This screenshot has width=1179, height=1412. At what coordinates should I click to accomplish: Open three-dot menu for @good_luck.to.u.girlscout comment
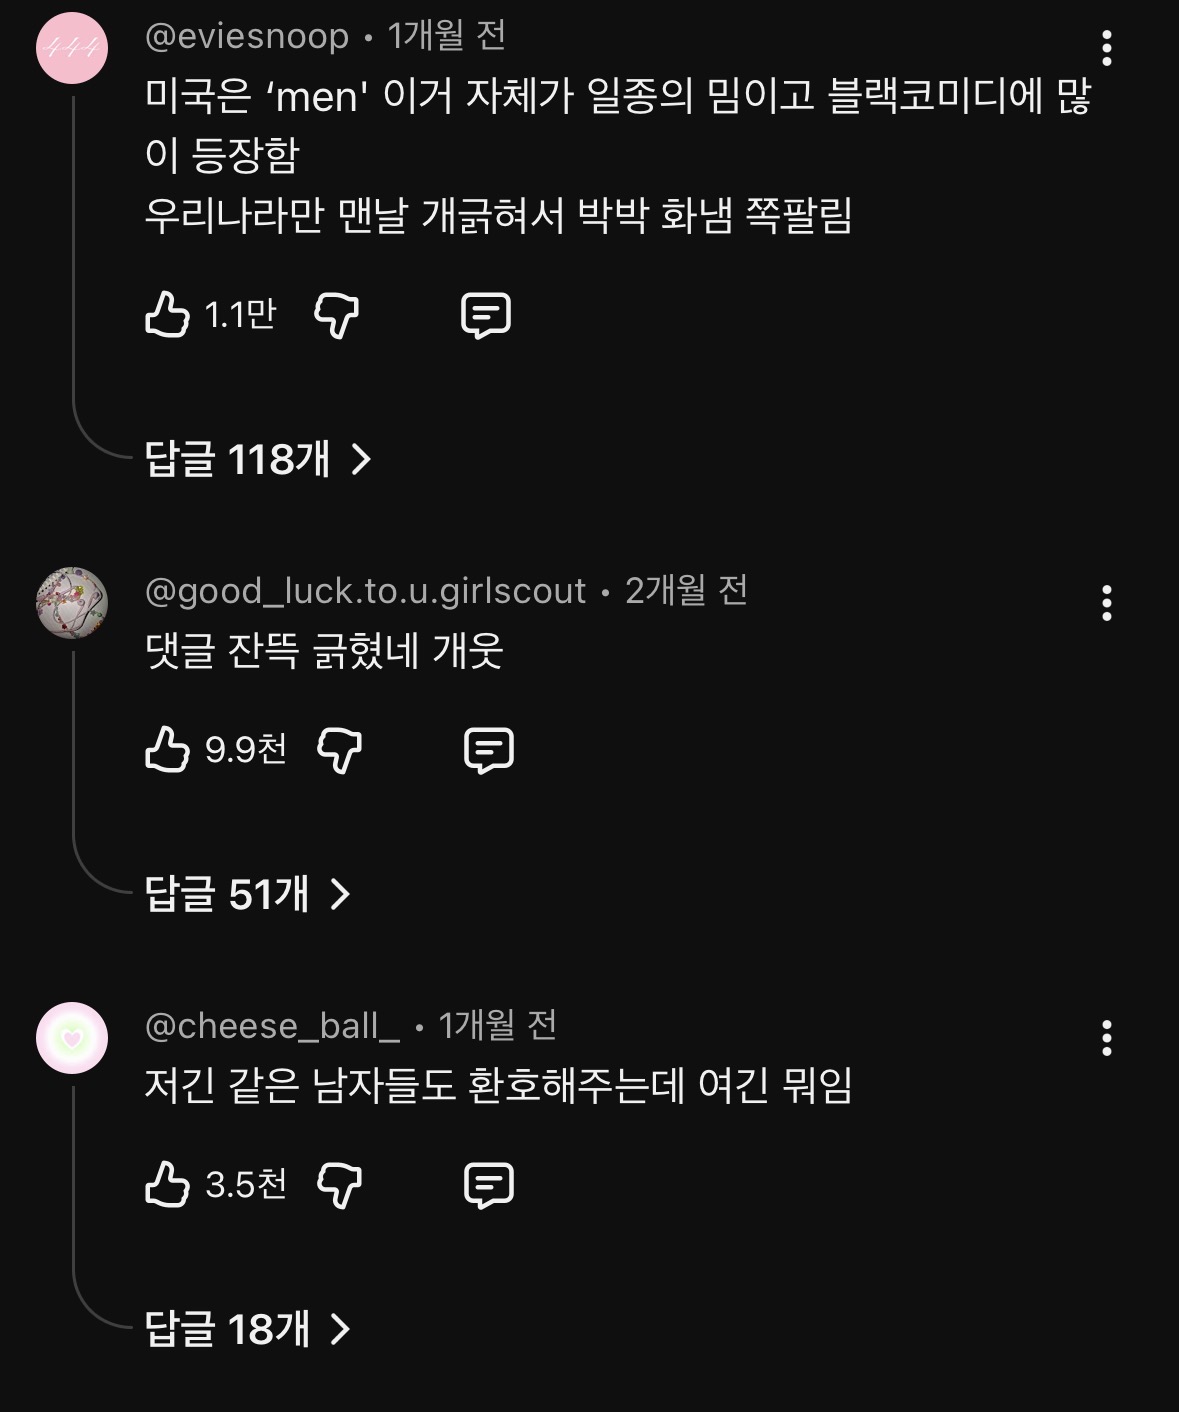[x=1106, y=603]
